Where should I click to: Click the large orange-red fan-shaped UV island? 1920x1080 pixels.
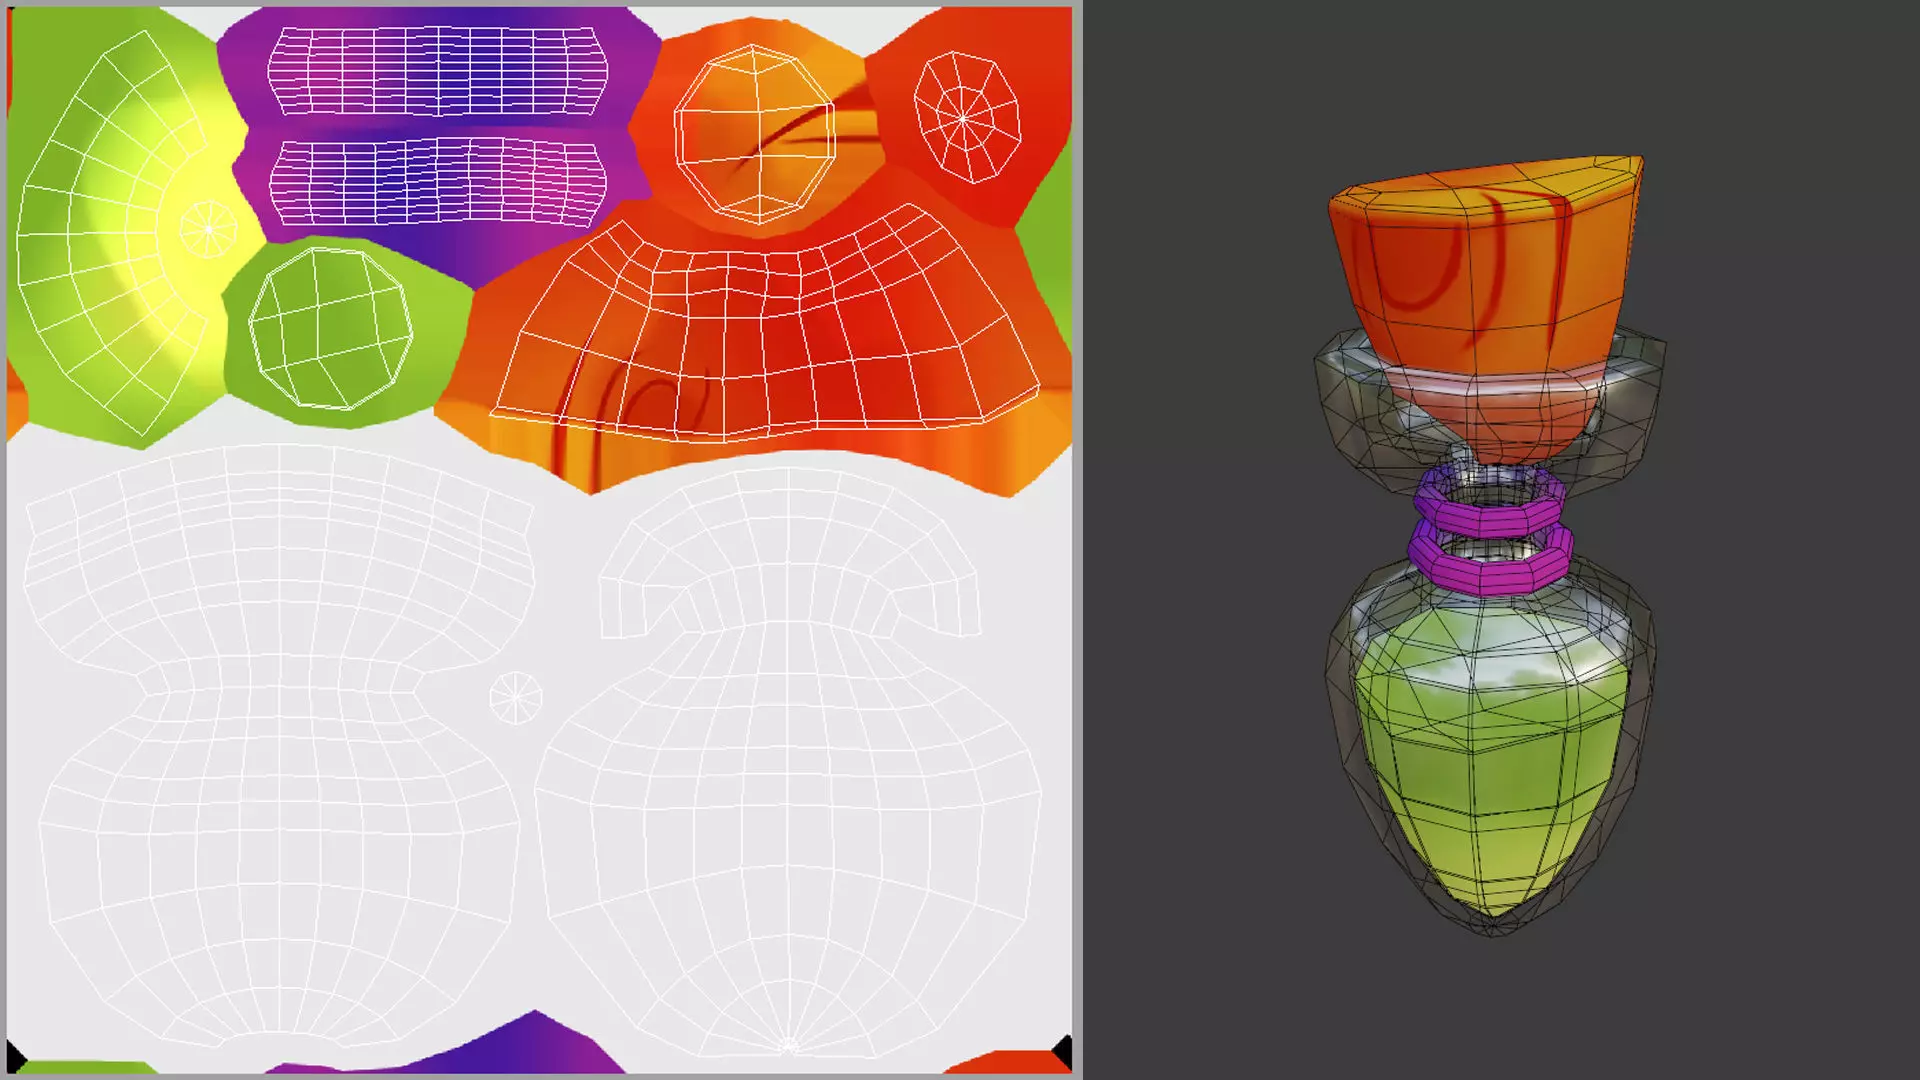click(765, 323)
